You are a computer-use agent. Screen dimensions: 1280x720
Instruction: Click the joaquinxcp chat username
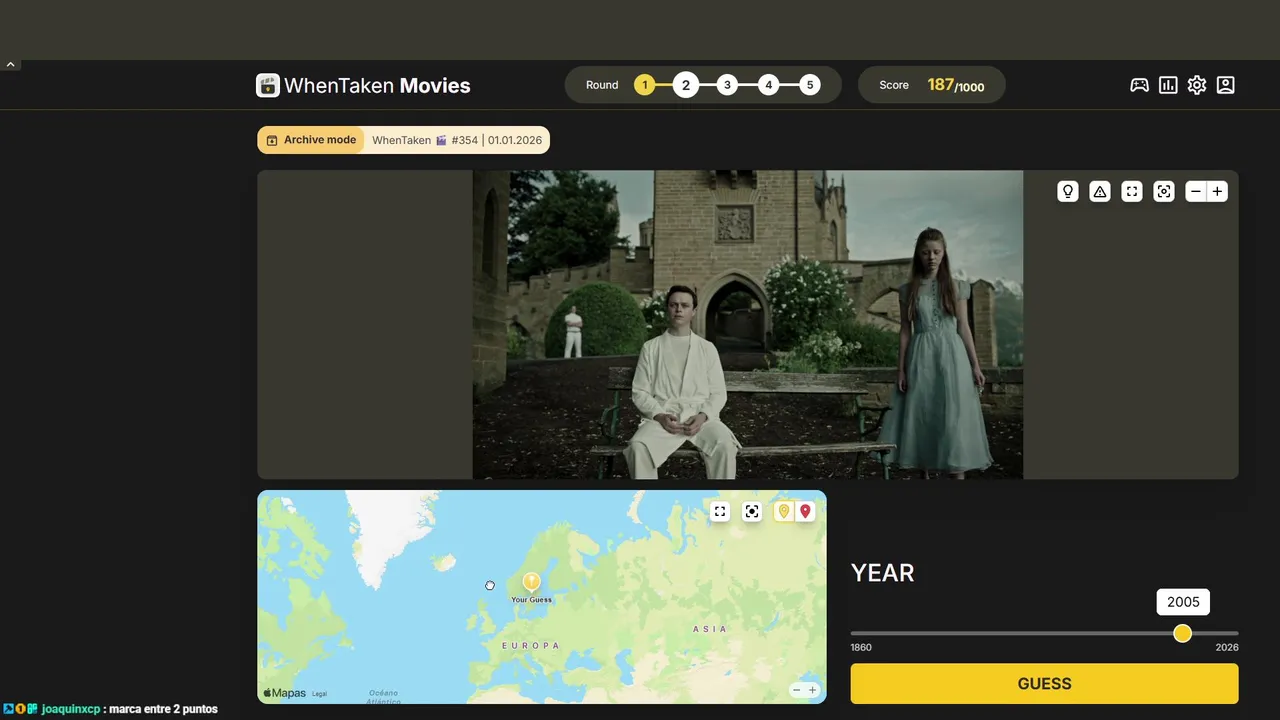pyautogui.click(x=71, y=709)
